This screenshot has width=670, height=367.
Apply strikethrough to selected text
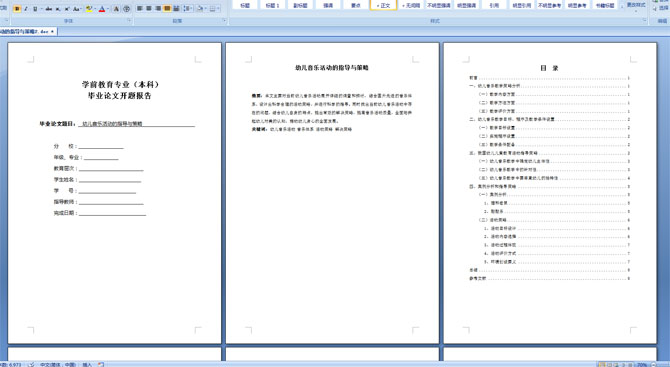pos(49,9)
